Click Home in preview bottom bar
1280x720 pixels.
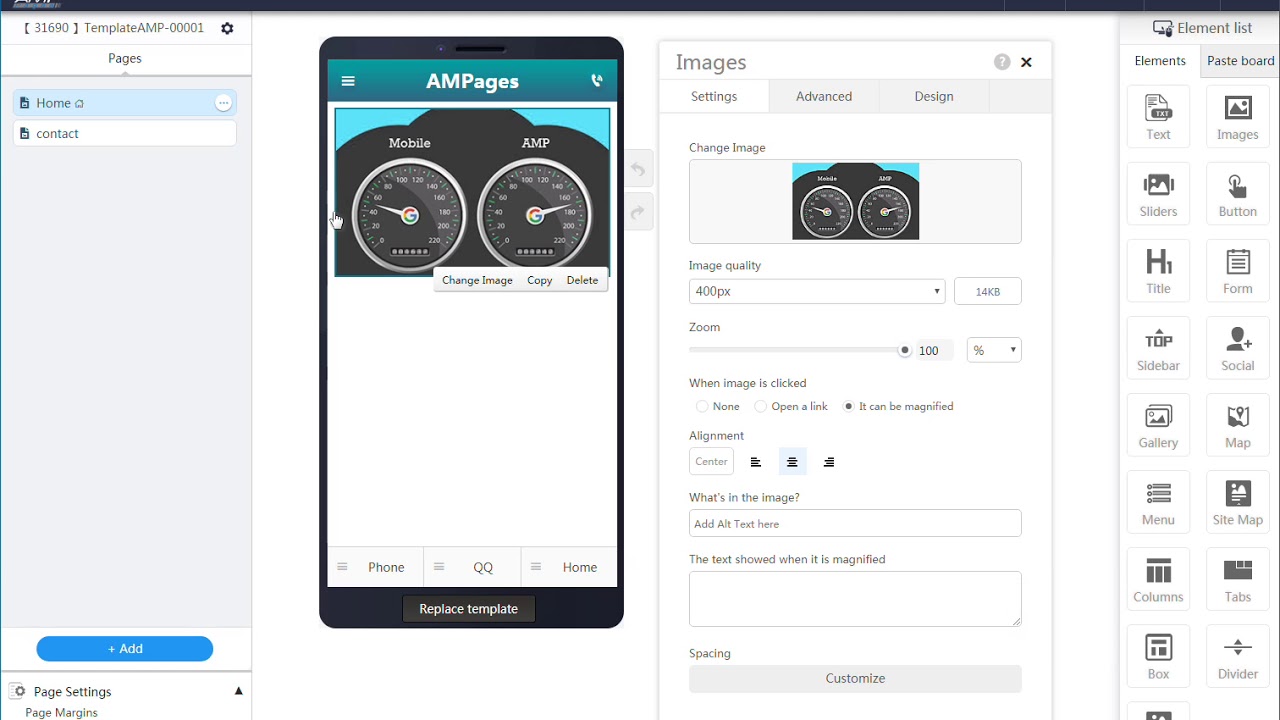coord(569,567)
